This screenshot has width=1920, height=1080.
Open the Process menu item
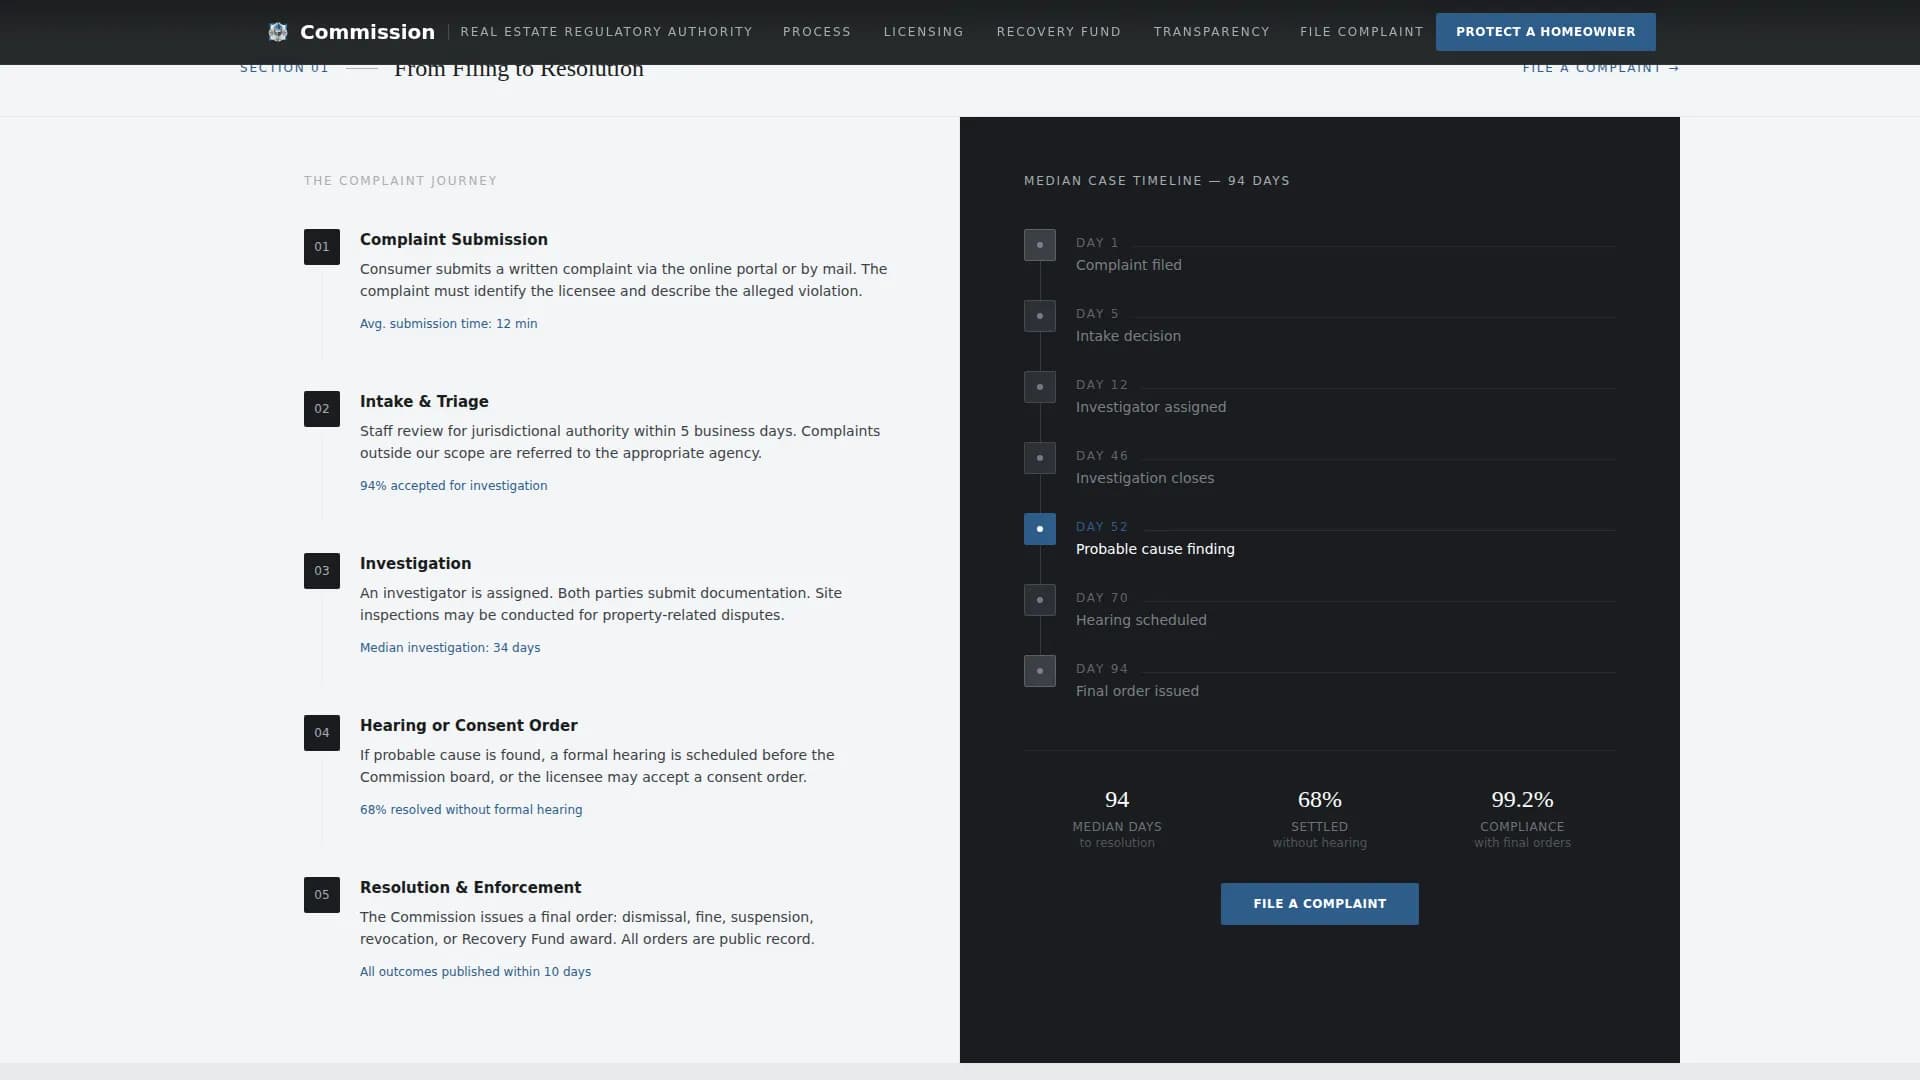click(817, 32)
